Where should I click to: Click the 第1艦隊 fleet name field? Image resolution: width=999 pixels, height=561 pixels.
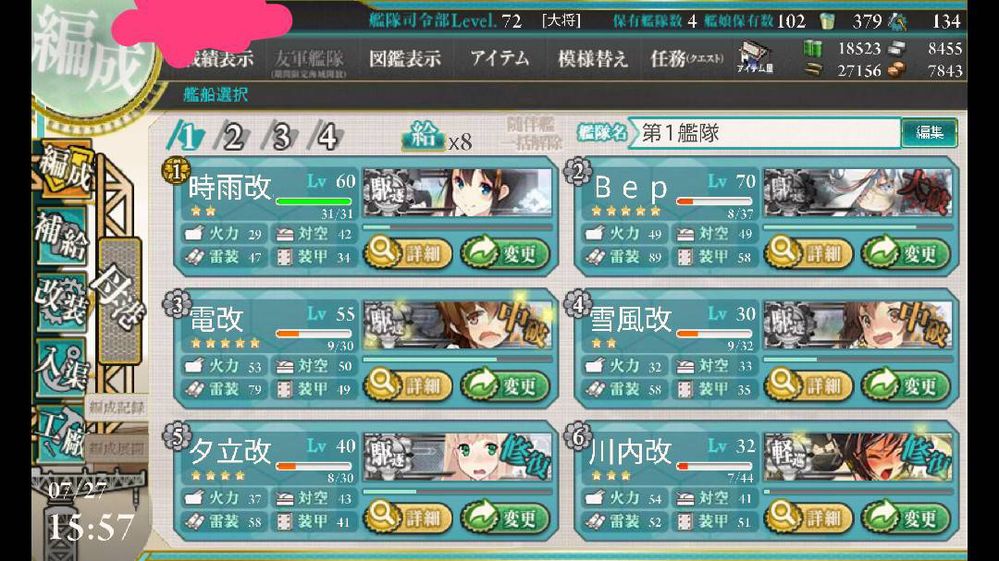[765, 132]
